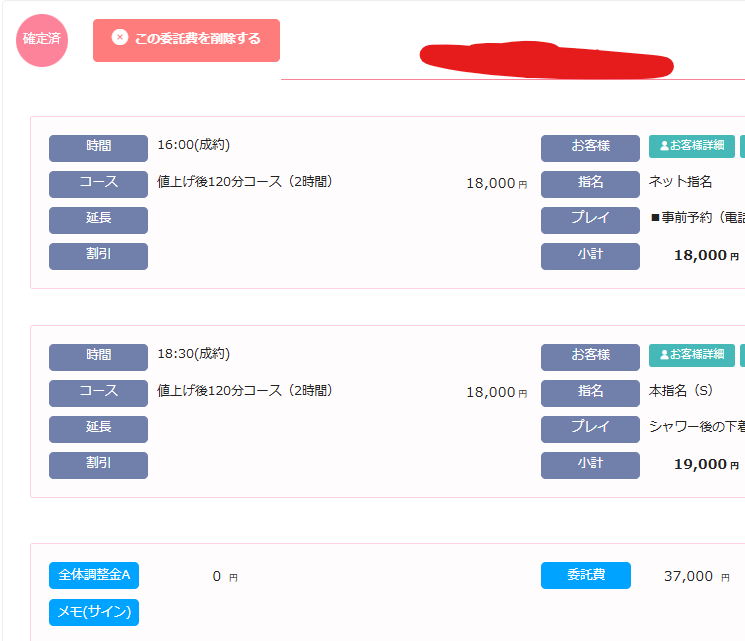Click the 指名 label beside 本指名（S）
The width and height of the screenshot is (745, 641).
[x=590, y=393]
